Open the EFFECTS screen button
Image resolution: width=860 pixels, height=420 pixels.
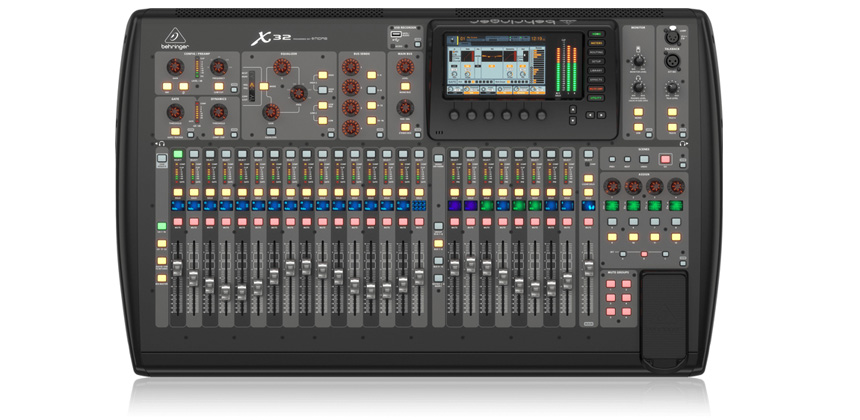pyautogui.click(x=596, y=80)
